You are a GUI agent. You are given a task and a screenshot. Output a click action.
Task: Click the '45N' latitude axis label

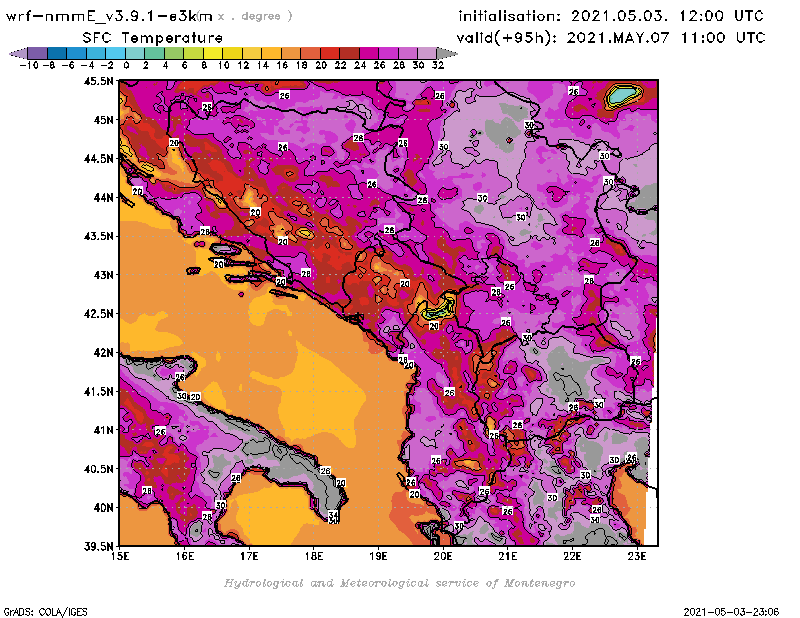click(x=103, y=120)
